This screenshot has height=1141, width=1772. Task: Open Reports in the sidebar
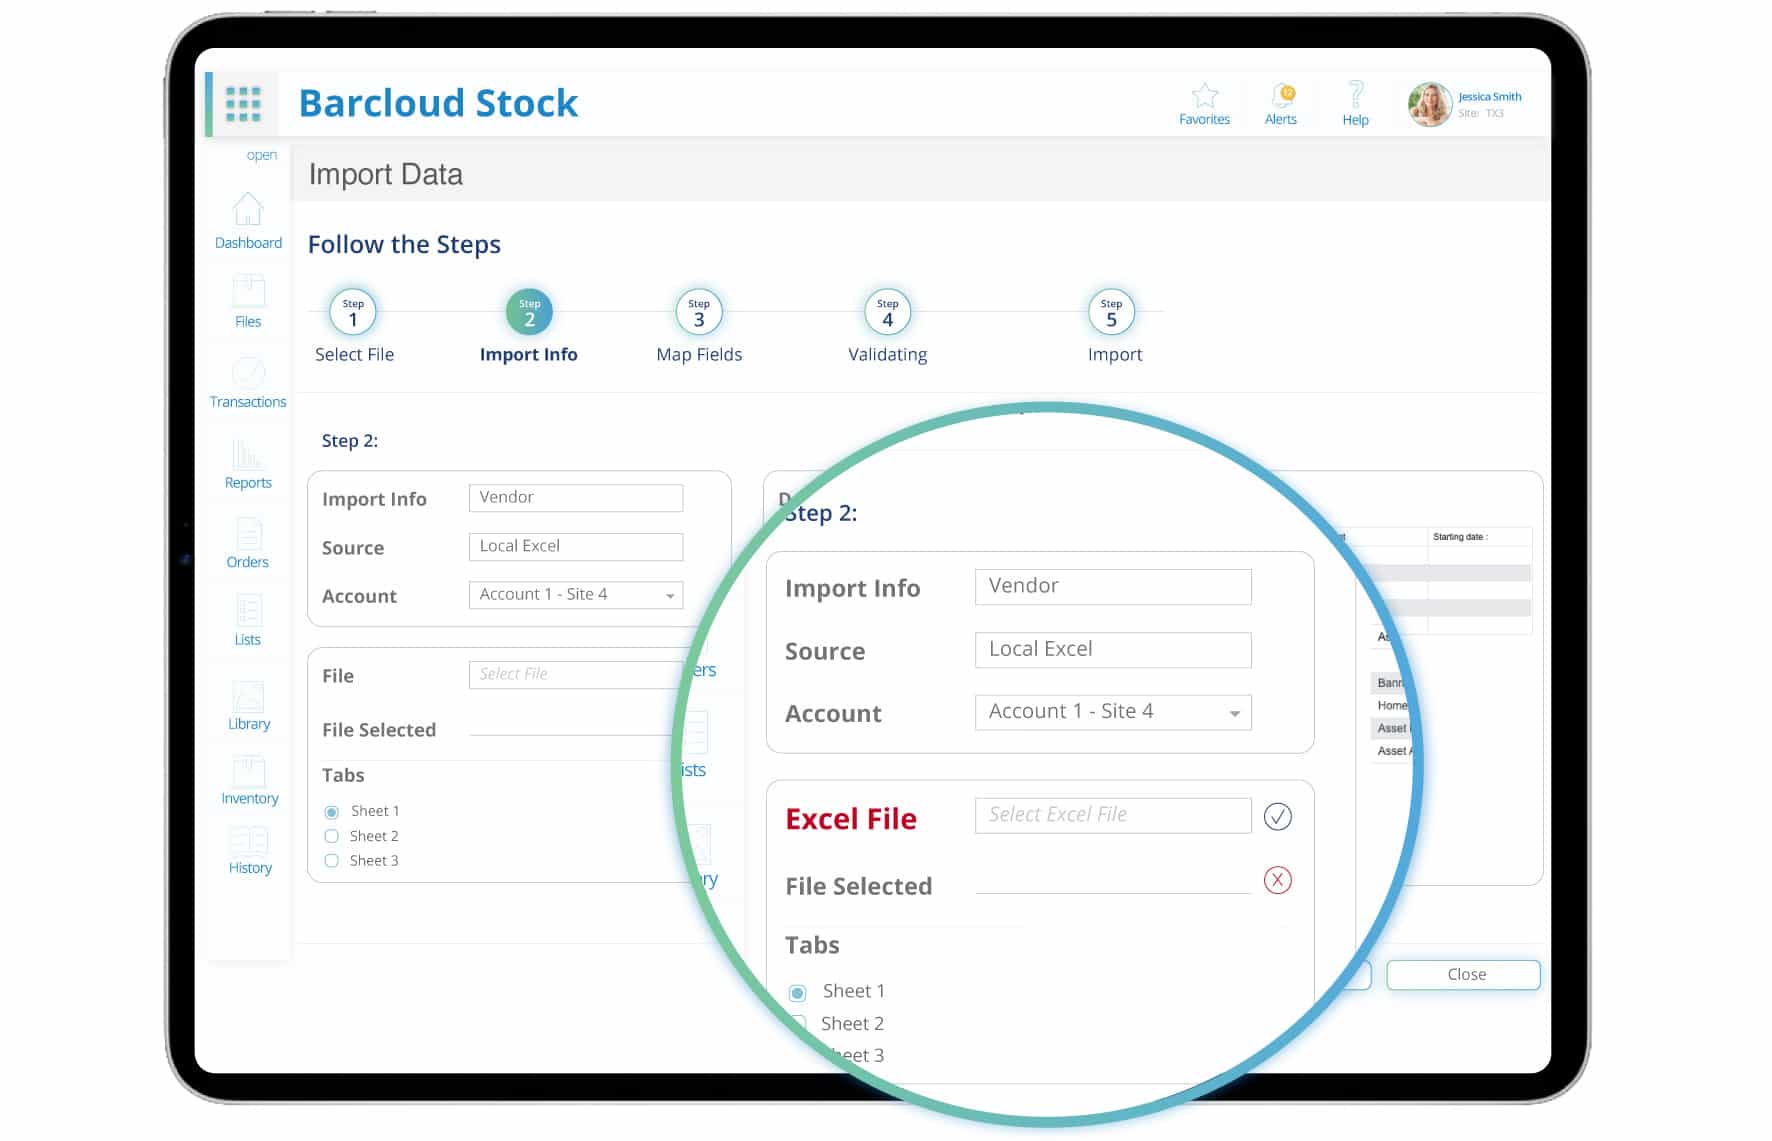(x=248, y=464)
